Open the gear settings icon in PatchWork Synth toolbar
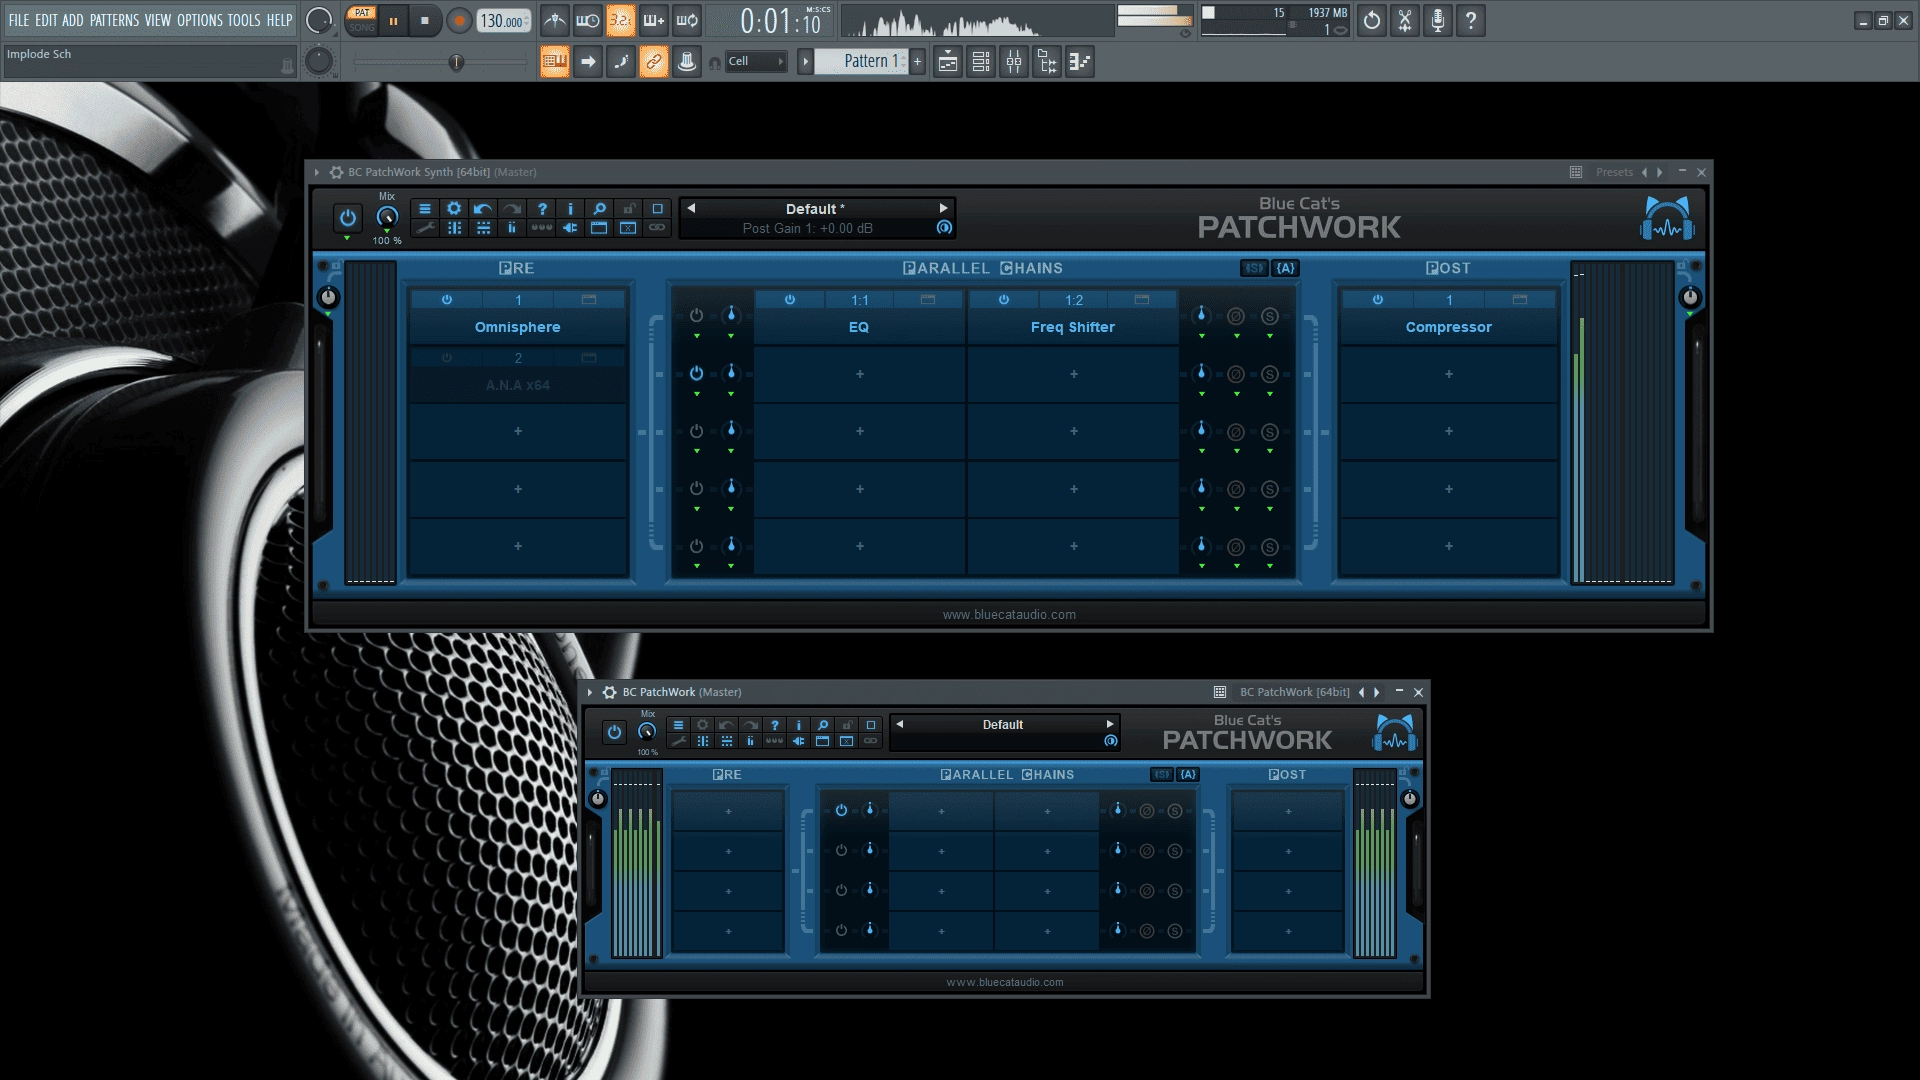The width and height of the screenshot is (1920, 1080). [454, 209]
